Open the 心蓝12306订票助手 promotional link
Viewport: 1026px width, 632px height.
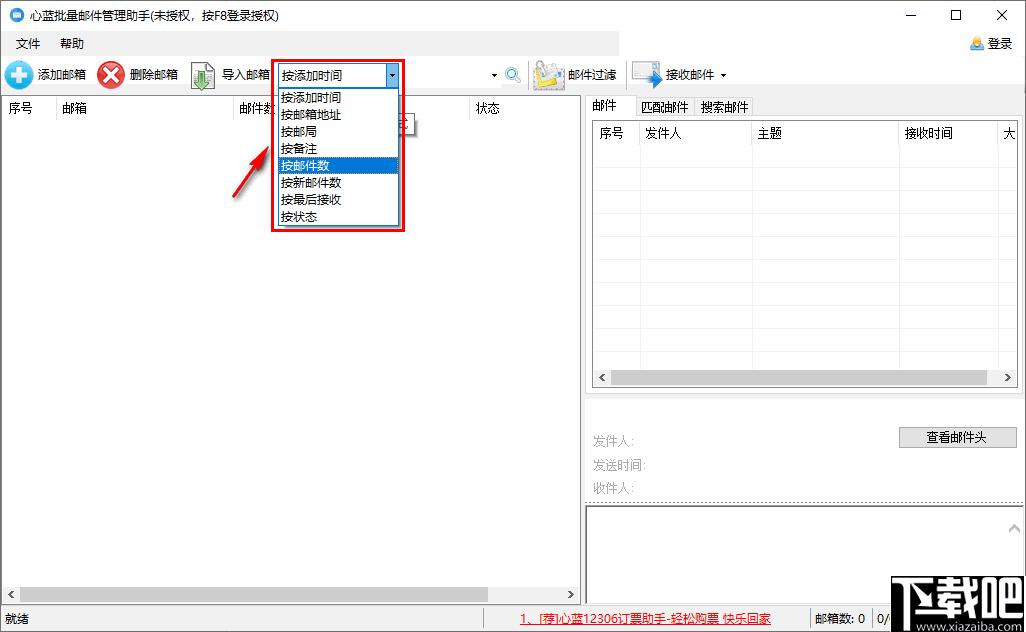pos(645,618)
